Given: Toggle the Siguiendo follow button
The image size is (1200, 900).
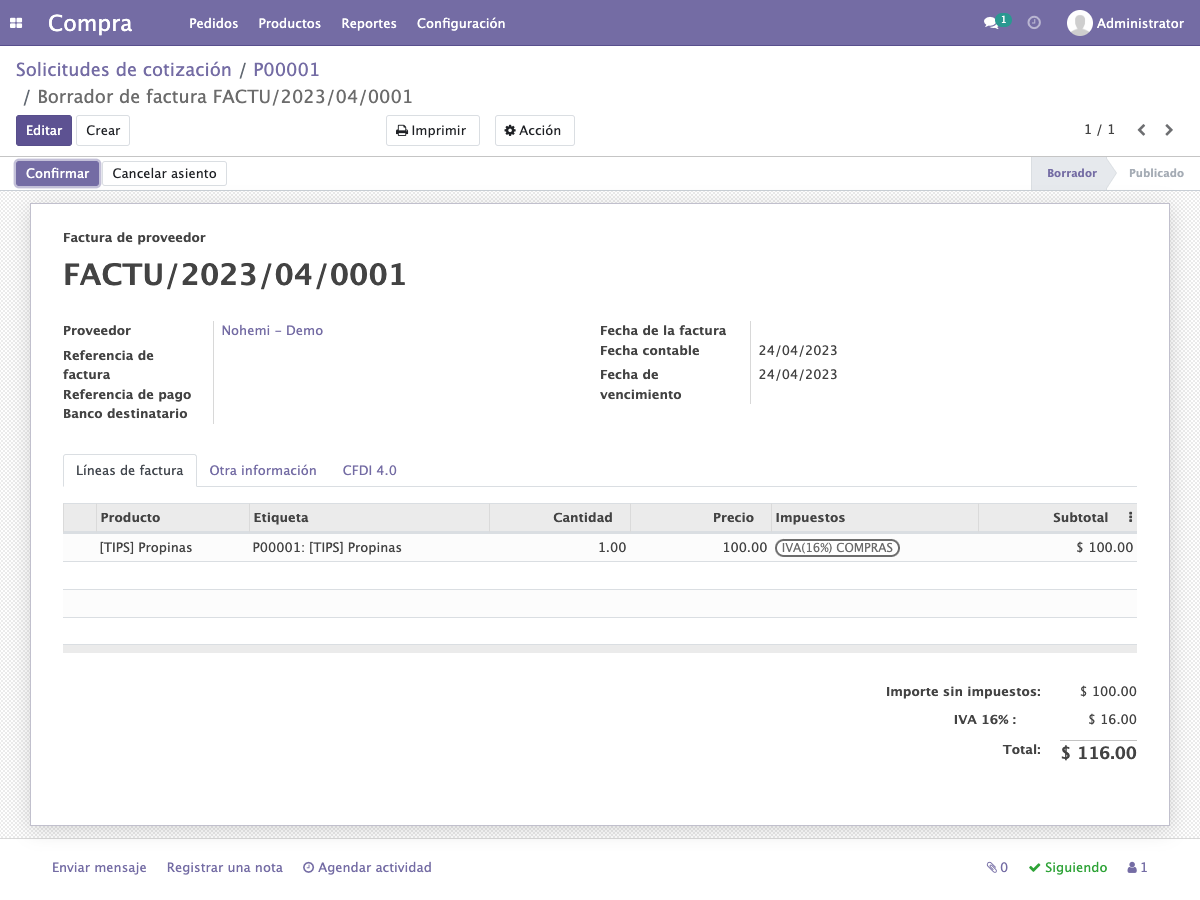Looking at the screenshot, I should [x=1068, y=868].
